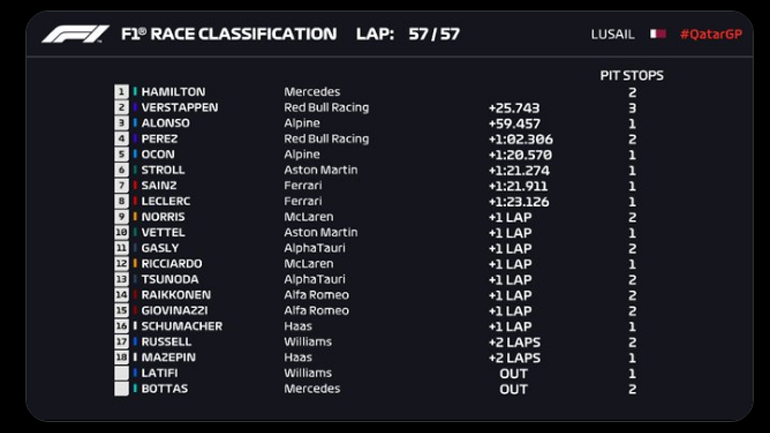The image size is (770, 433).
Task: Select driver name ALONSO
Action: coord(165,123)
